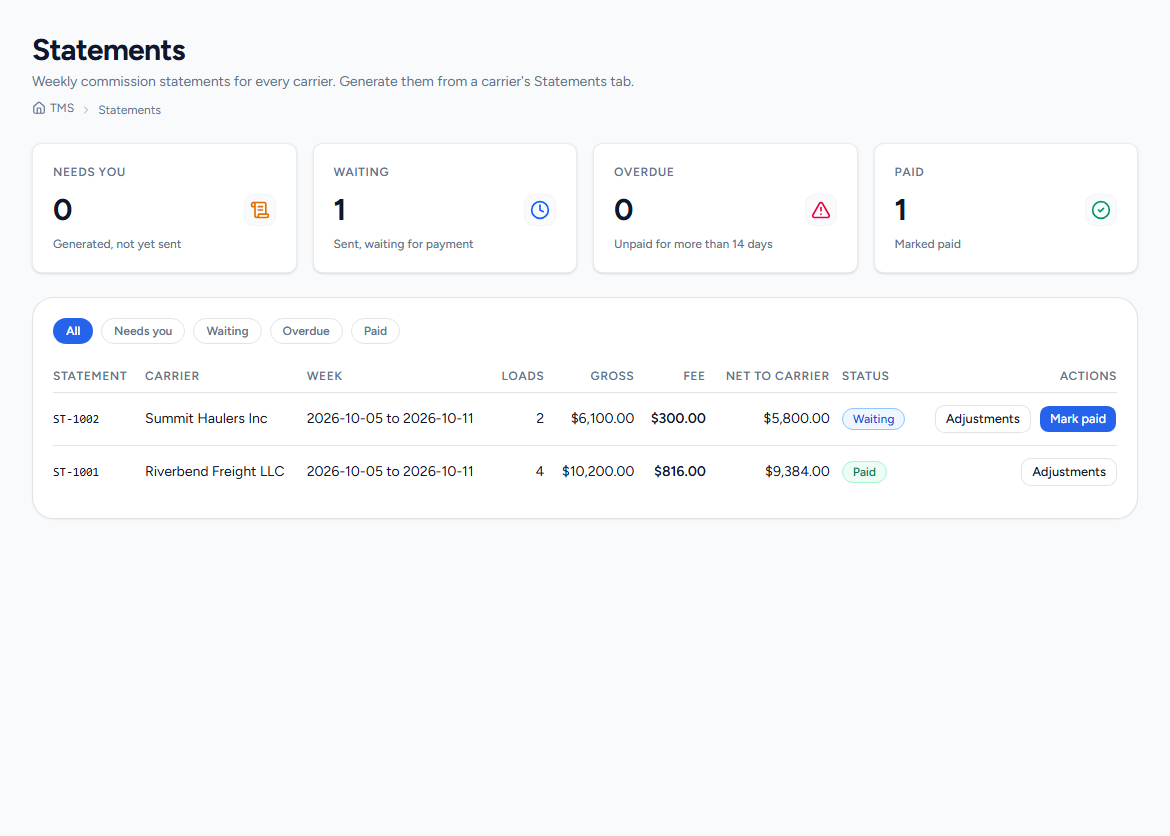Click the Statements breadcrumb item
The height and width of the screenshot is (836, 1170).
point(130,110)
